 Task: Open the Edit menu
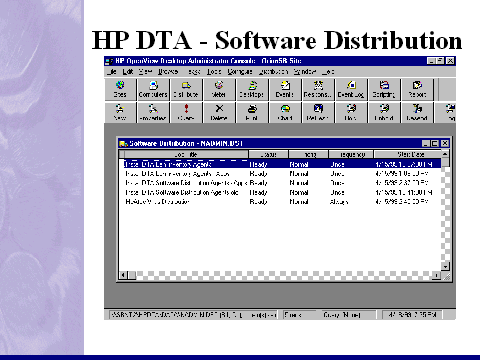click(128, 72)
